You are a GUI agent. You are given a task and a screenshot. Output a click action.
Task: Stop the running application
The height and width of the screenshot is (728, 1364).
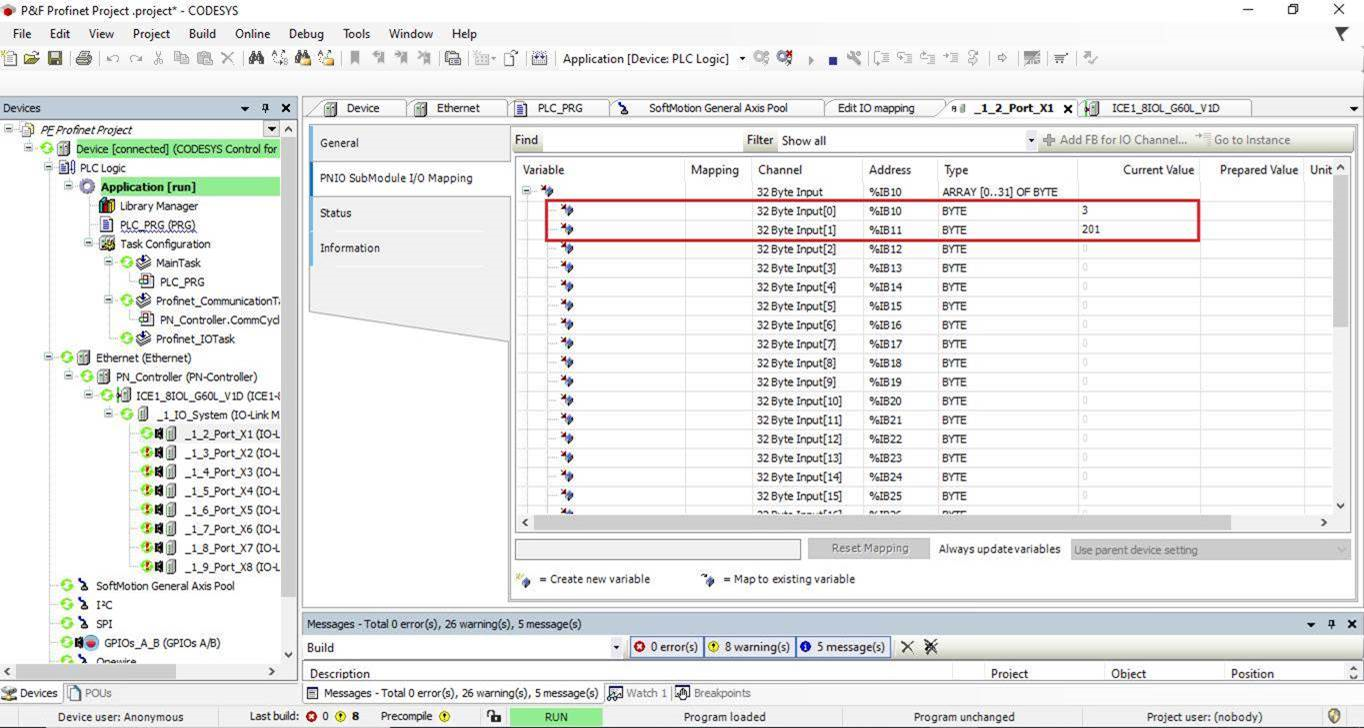(x=833, y=57)
